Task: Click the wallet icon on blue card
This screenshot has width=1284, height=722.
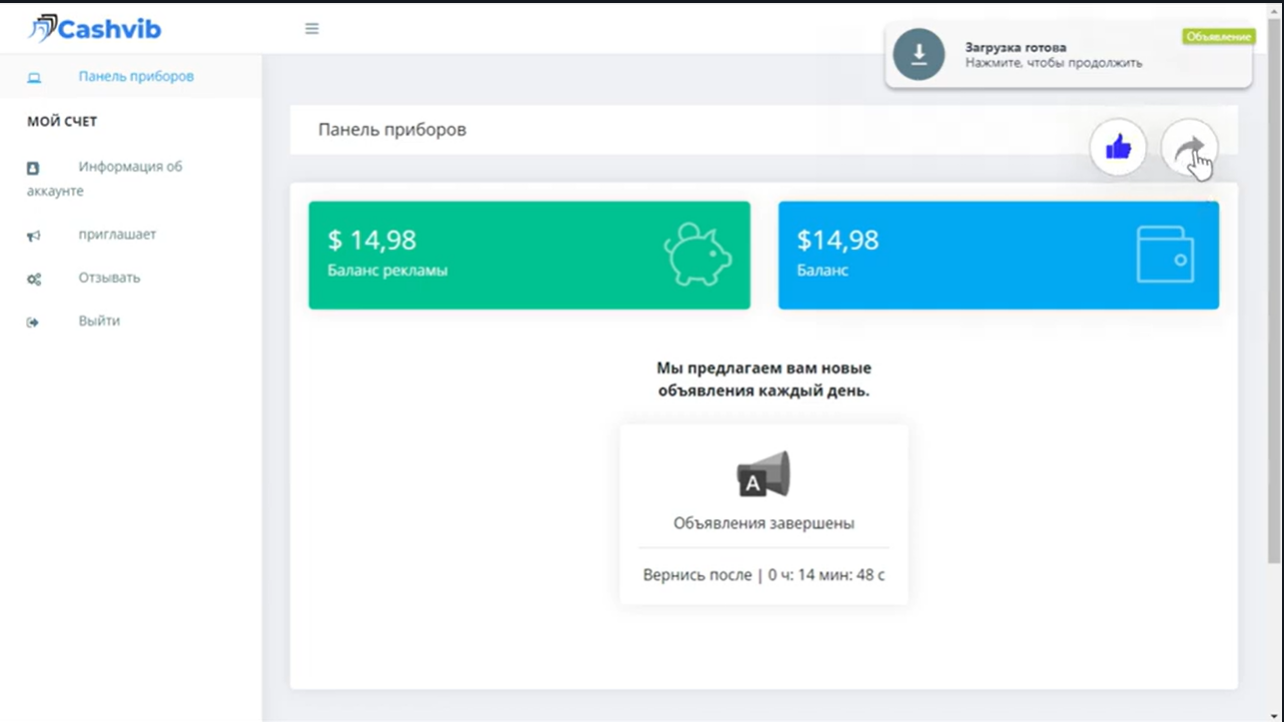Action: (x=1164, y=254)
